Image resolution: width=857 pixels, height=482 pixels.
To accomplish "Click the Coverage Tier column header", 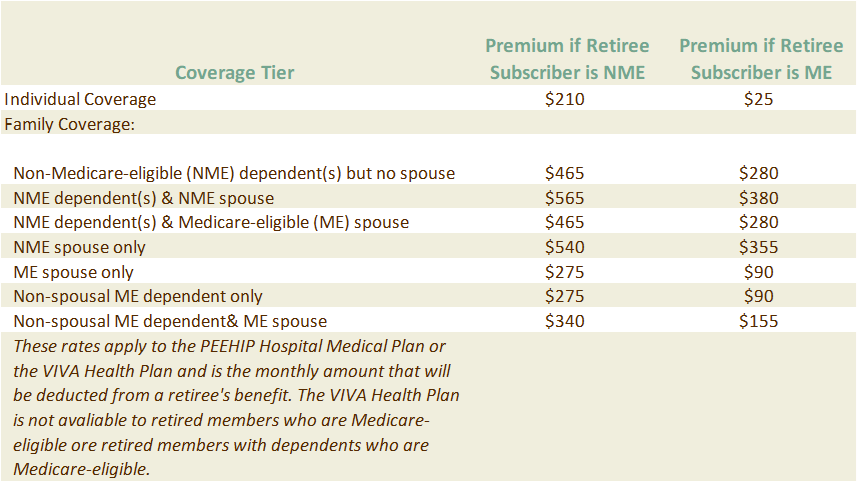I will [x=234, y=73].
